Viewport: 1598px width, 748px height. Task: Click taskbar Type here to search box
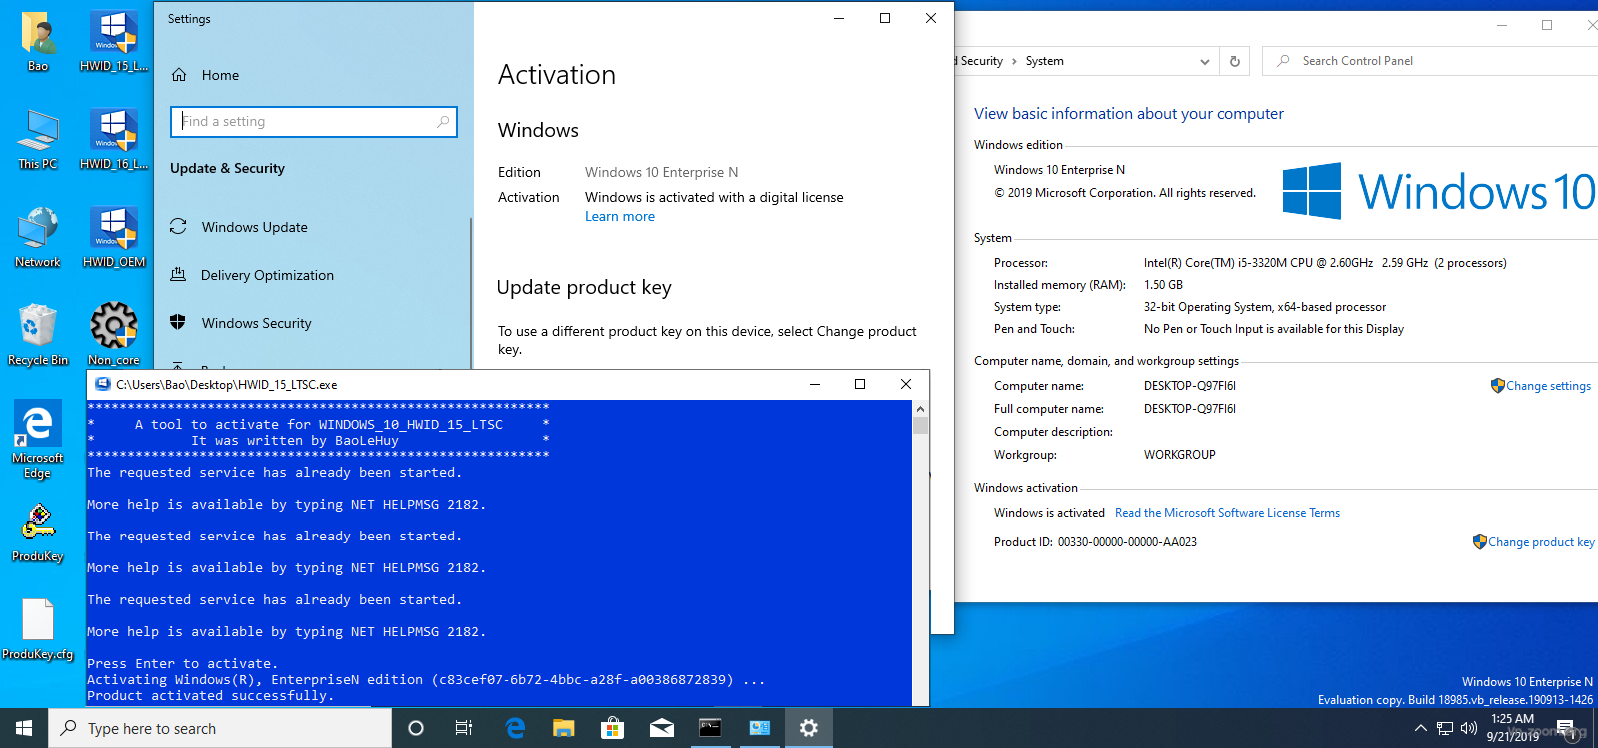[x=220, y=728]
